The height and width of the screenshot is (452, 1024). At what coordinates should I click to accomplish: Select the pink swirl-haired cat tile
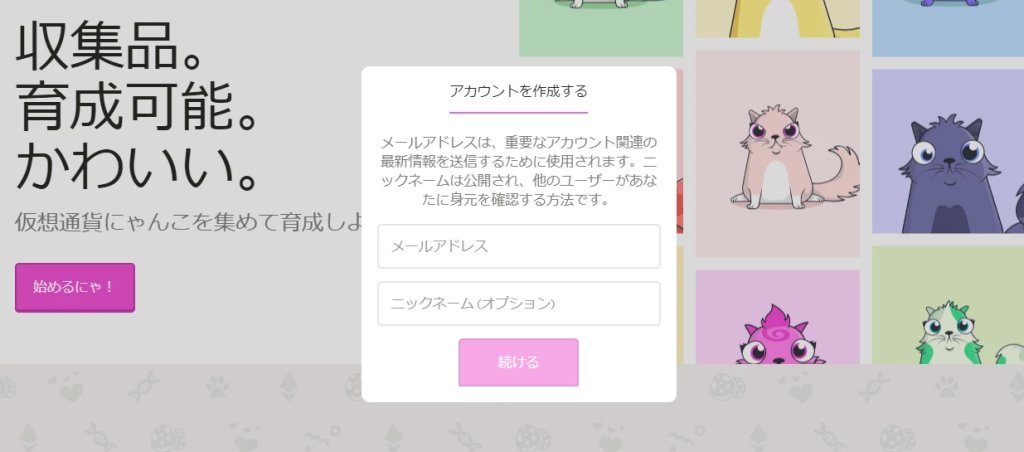pyautogui.click(x=778, y=317)
